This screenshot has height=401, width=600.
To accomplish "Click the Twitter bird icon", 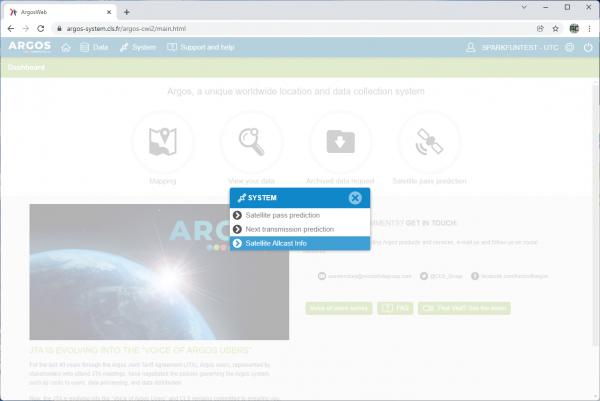I will [424, 276].
